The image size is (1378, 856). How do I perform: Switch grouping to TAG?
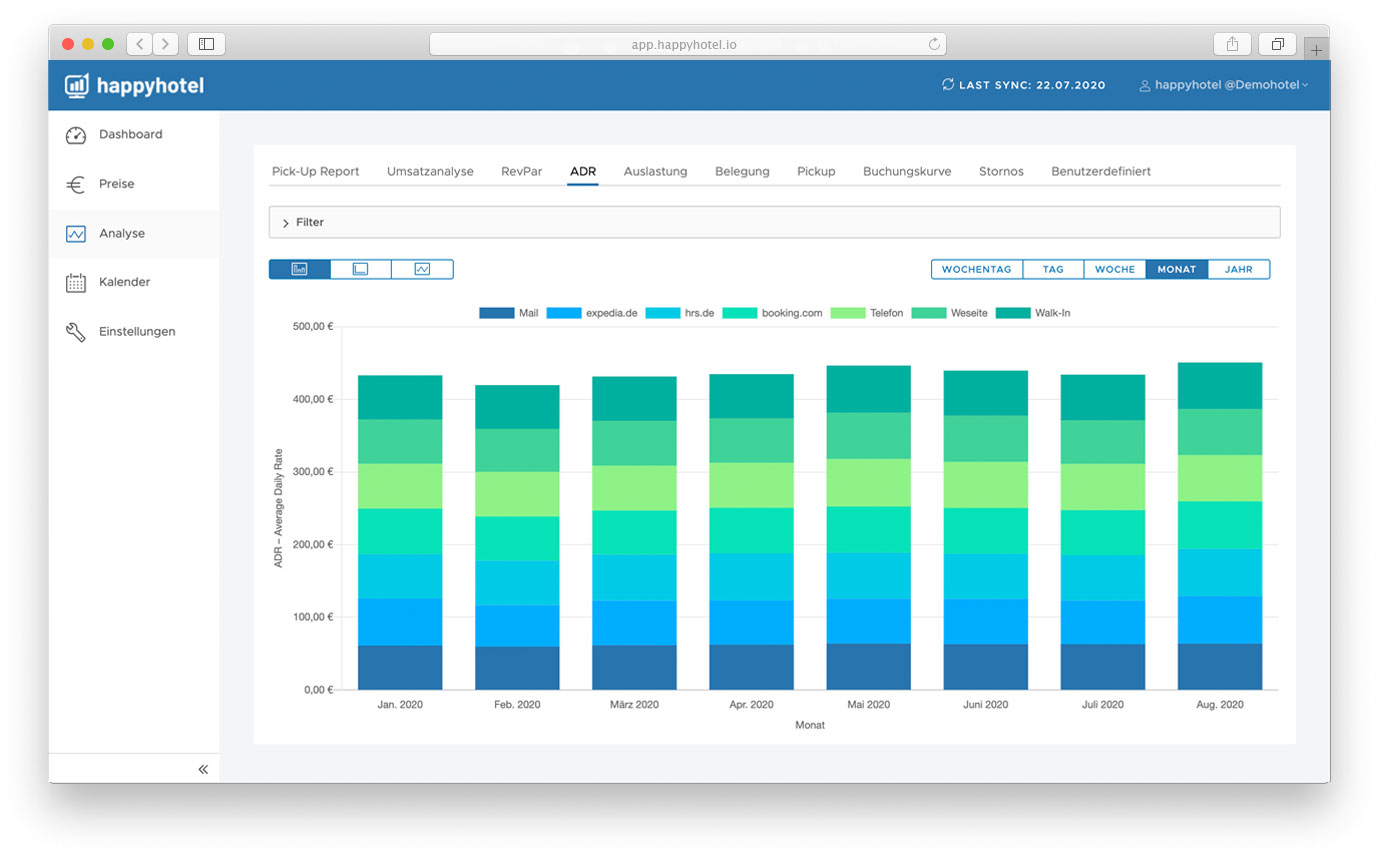click(1053, 269)
